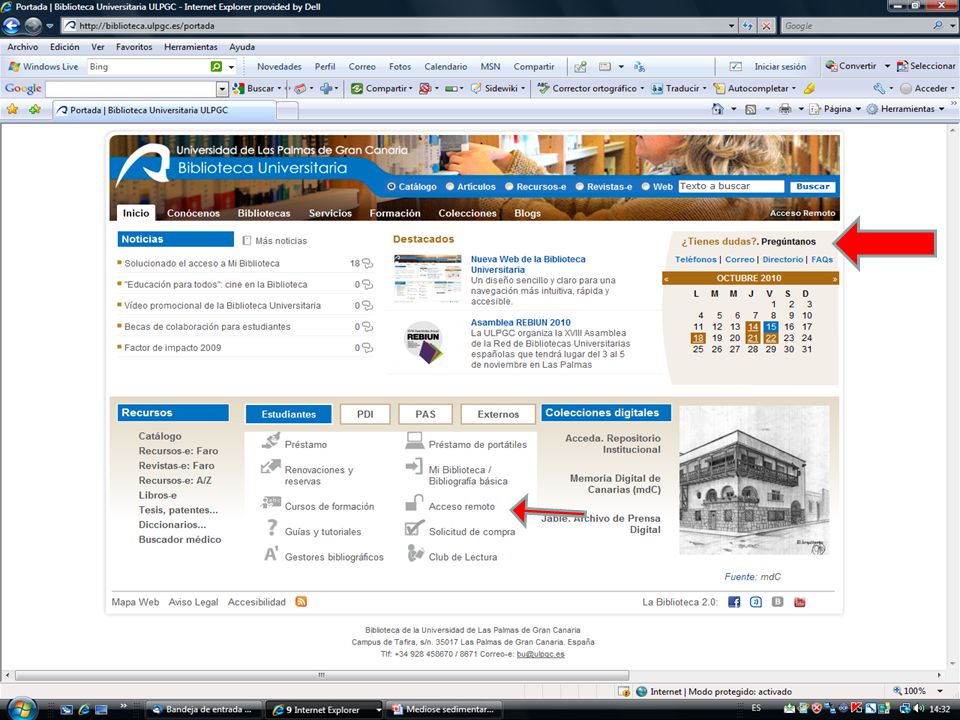The height and width of the screenshot is (720, 960).
Task: Click the laptop icon for Préstamo de portátiles
Action: click(x=414, y=441)
